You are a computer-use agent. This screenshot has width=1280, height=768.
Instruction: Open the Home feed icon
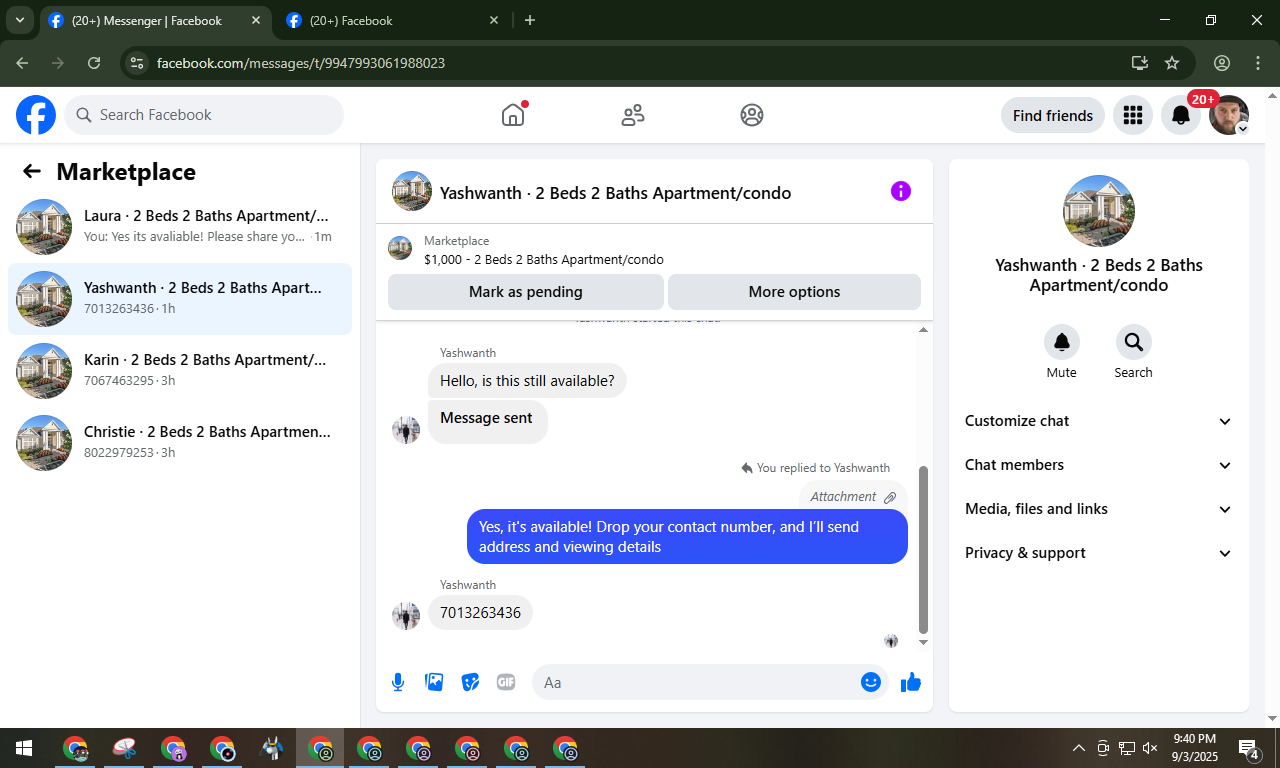click(x=513, y=115)
